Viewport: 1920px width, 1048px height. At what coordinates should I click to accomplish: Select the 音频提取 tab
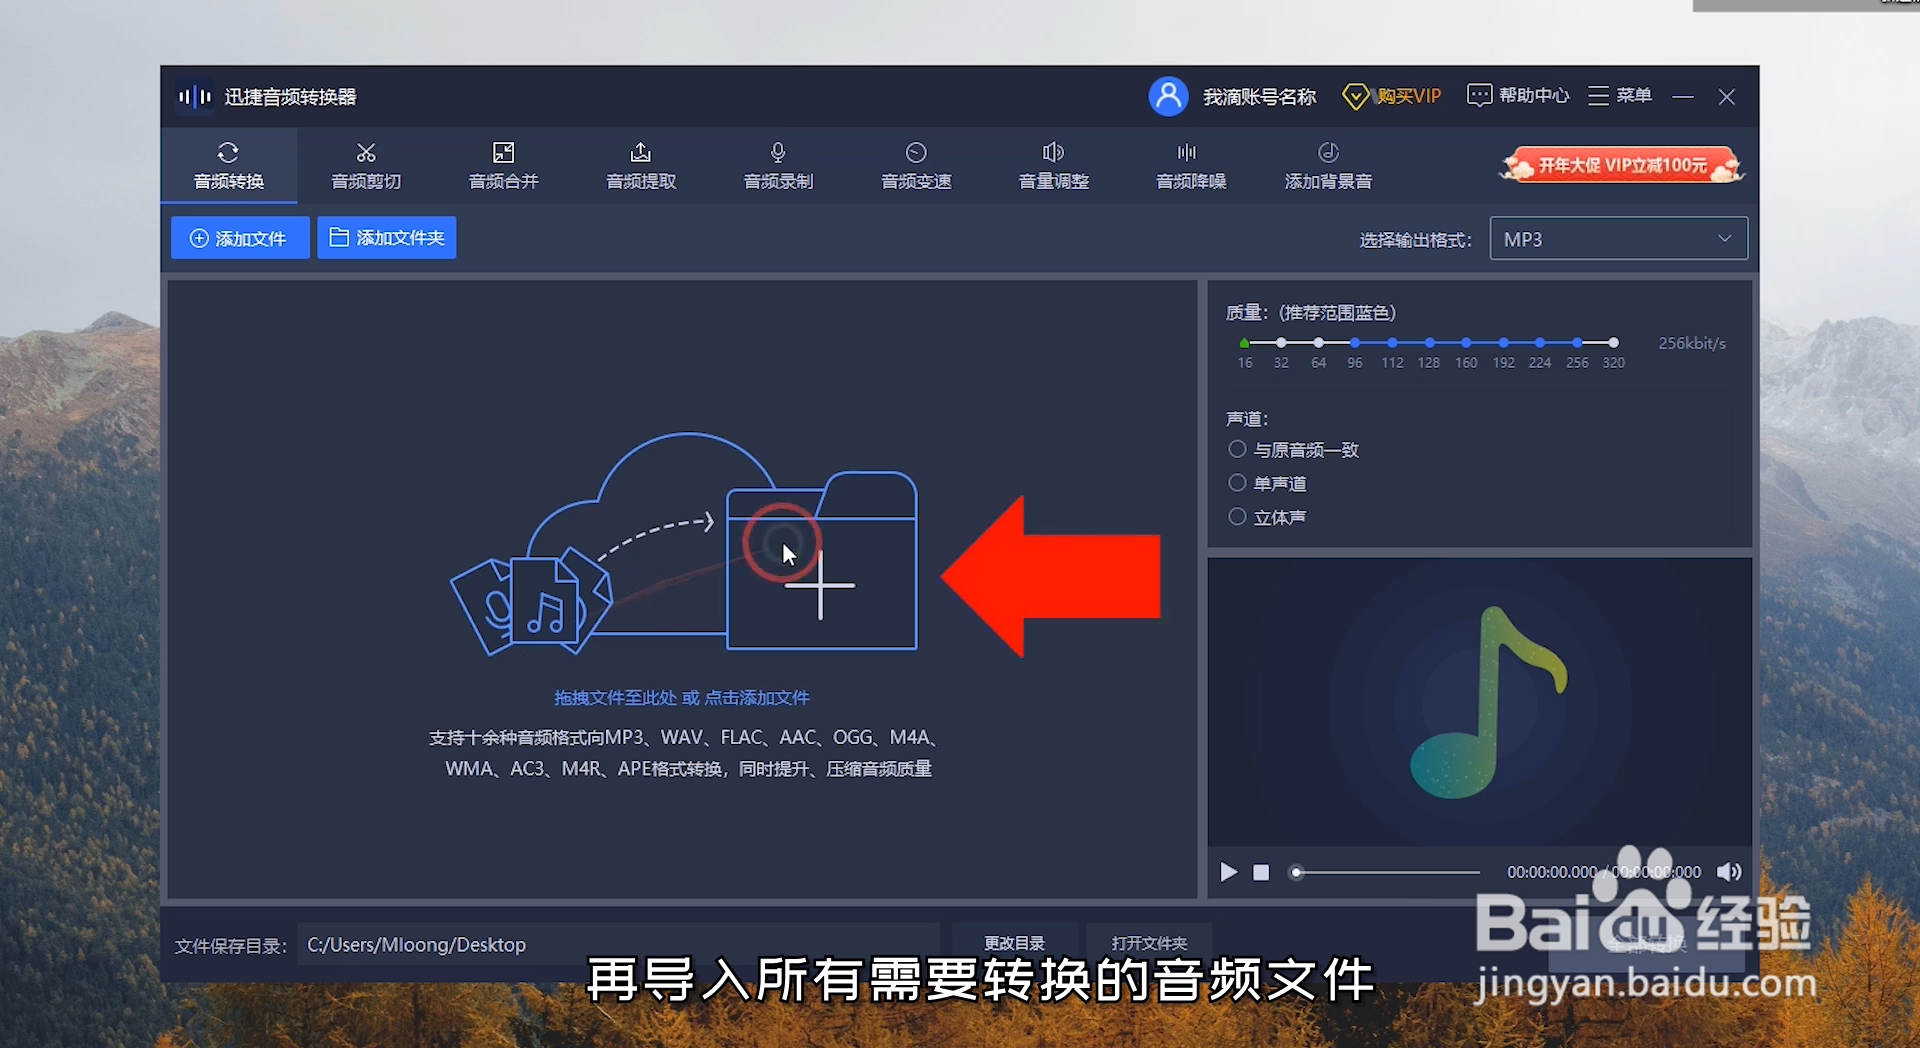641,166
